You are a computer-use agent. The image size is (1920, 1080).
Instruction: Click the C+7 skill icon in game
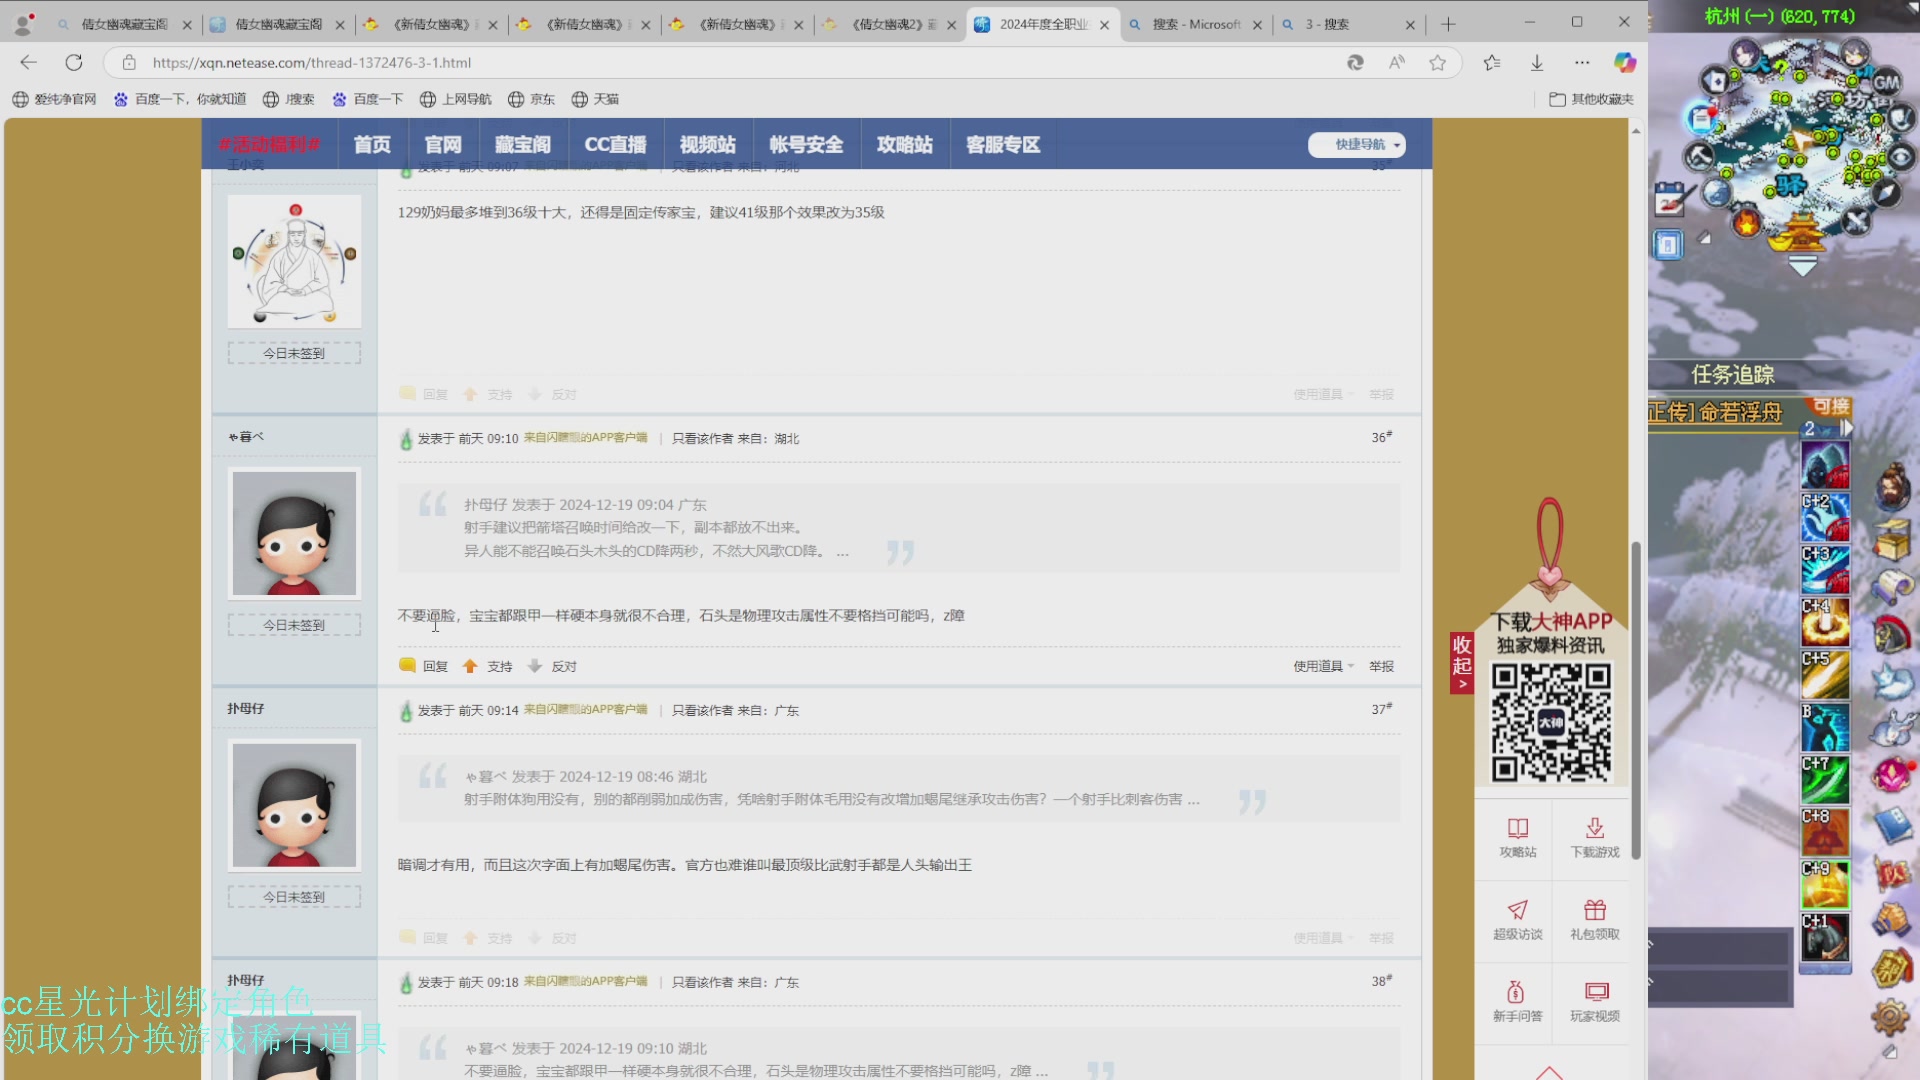pos(1825,780)
